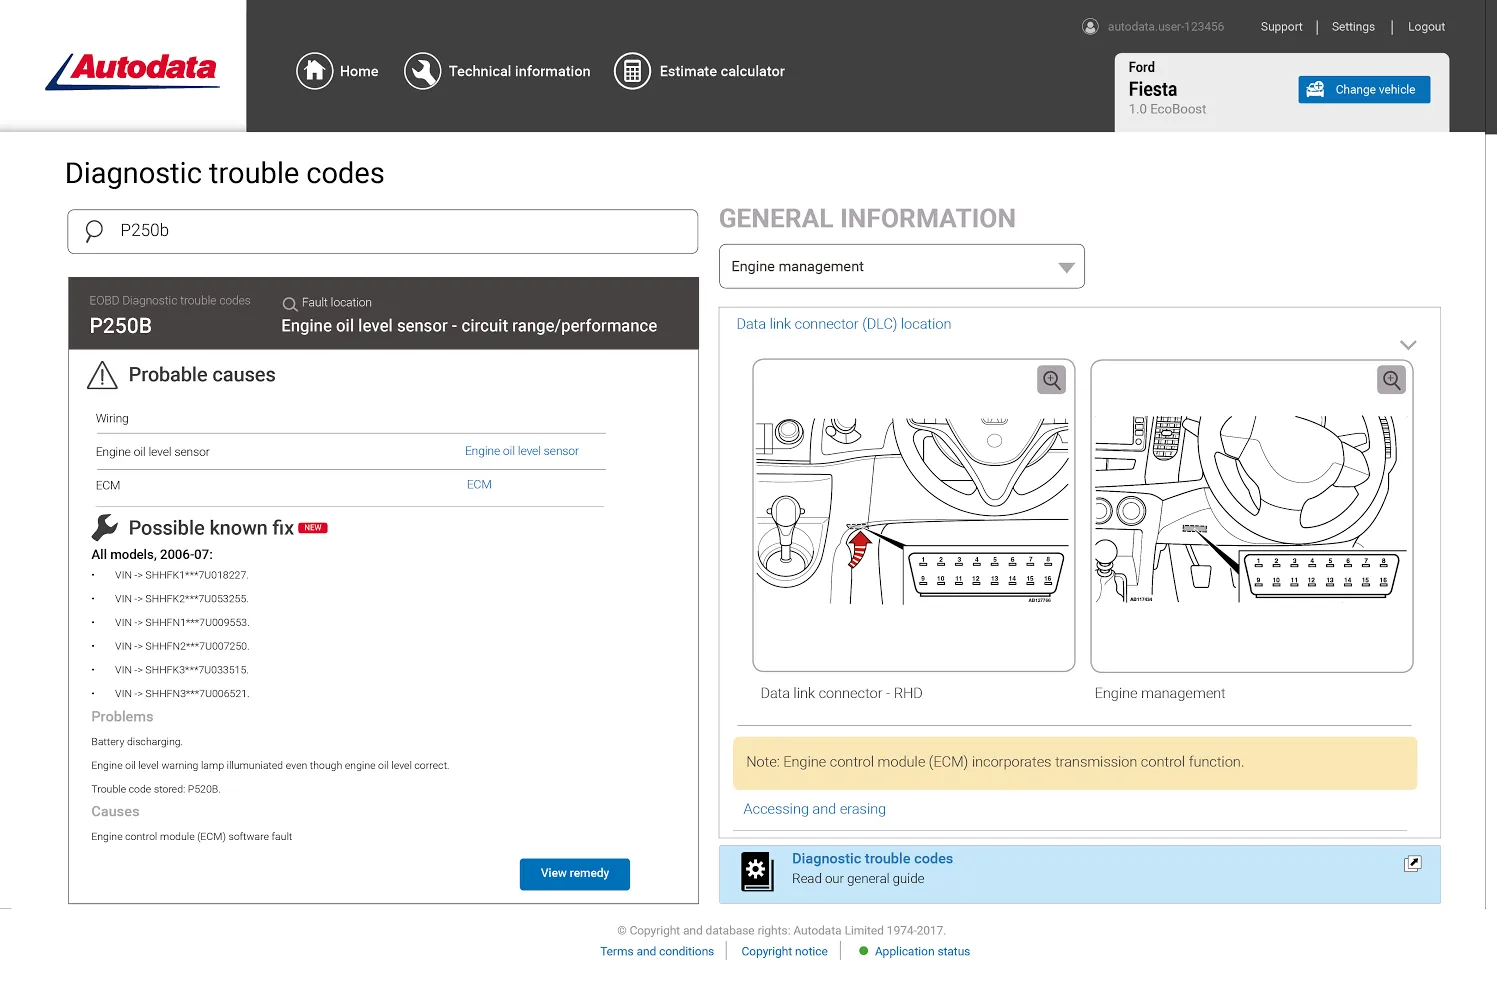
Task: Click the autodata.user-123456 username
Action: coord(1165,27)
